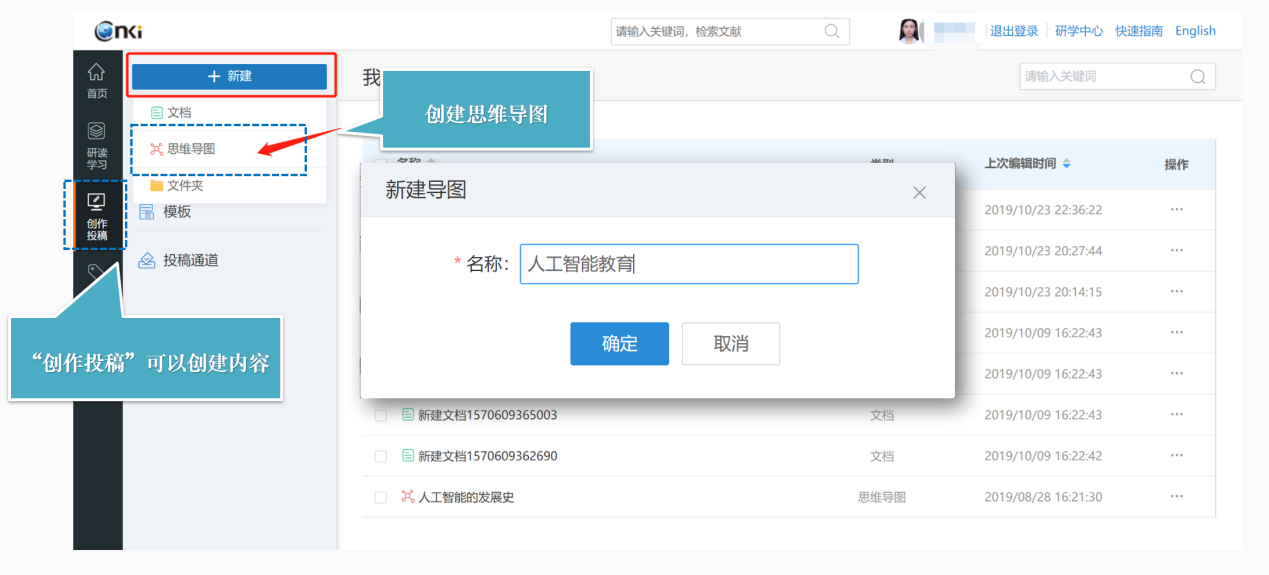Open the user avatar picture
Image resolution: width=1269 pixels, height=575 pixels.
tap(910, 31)
